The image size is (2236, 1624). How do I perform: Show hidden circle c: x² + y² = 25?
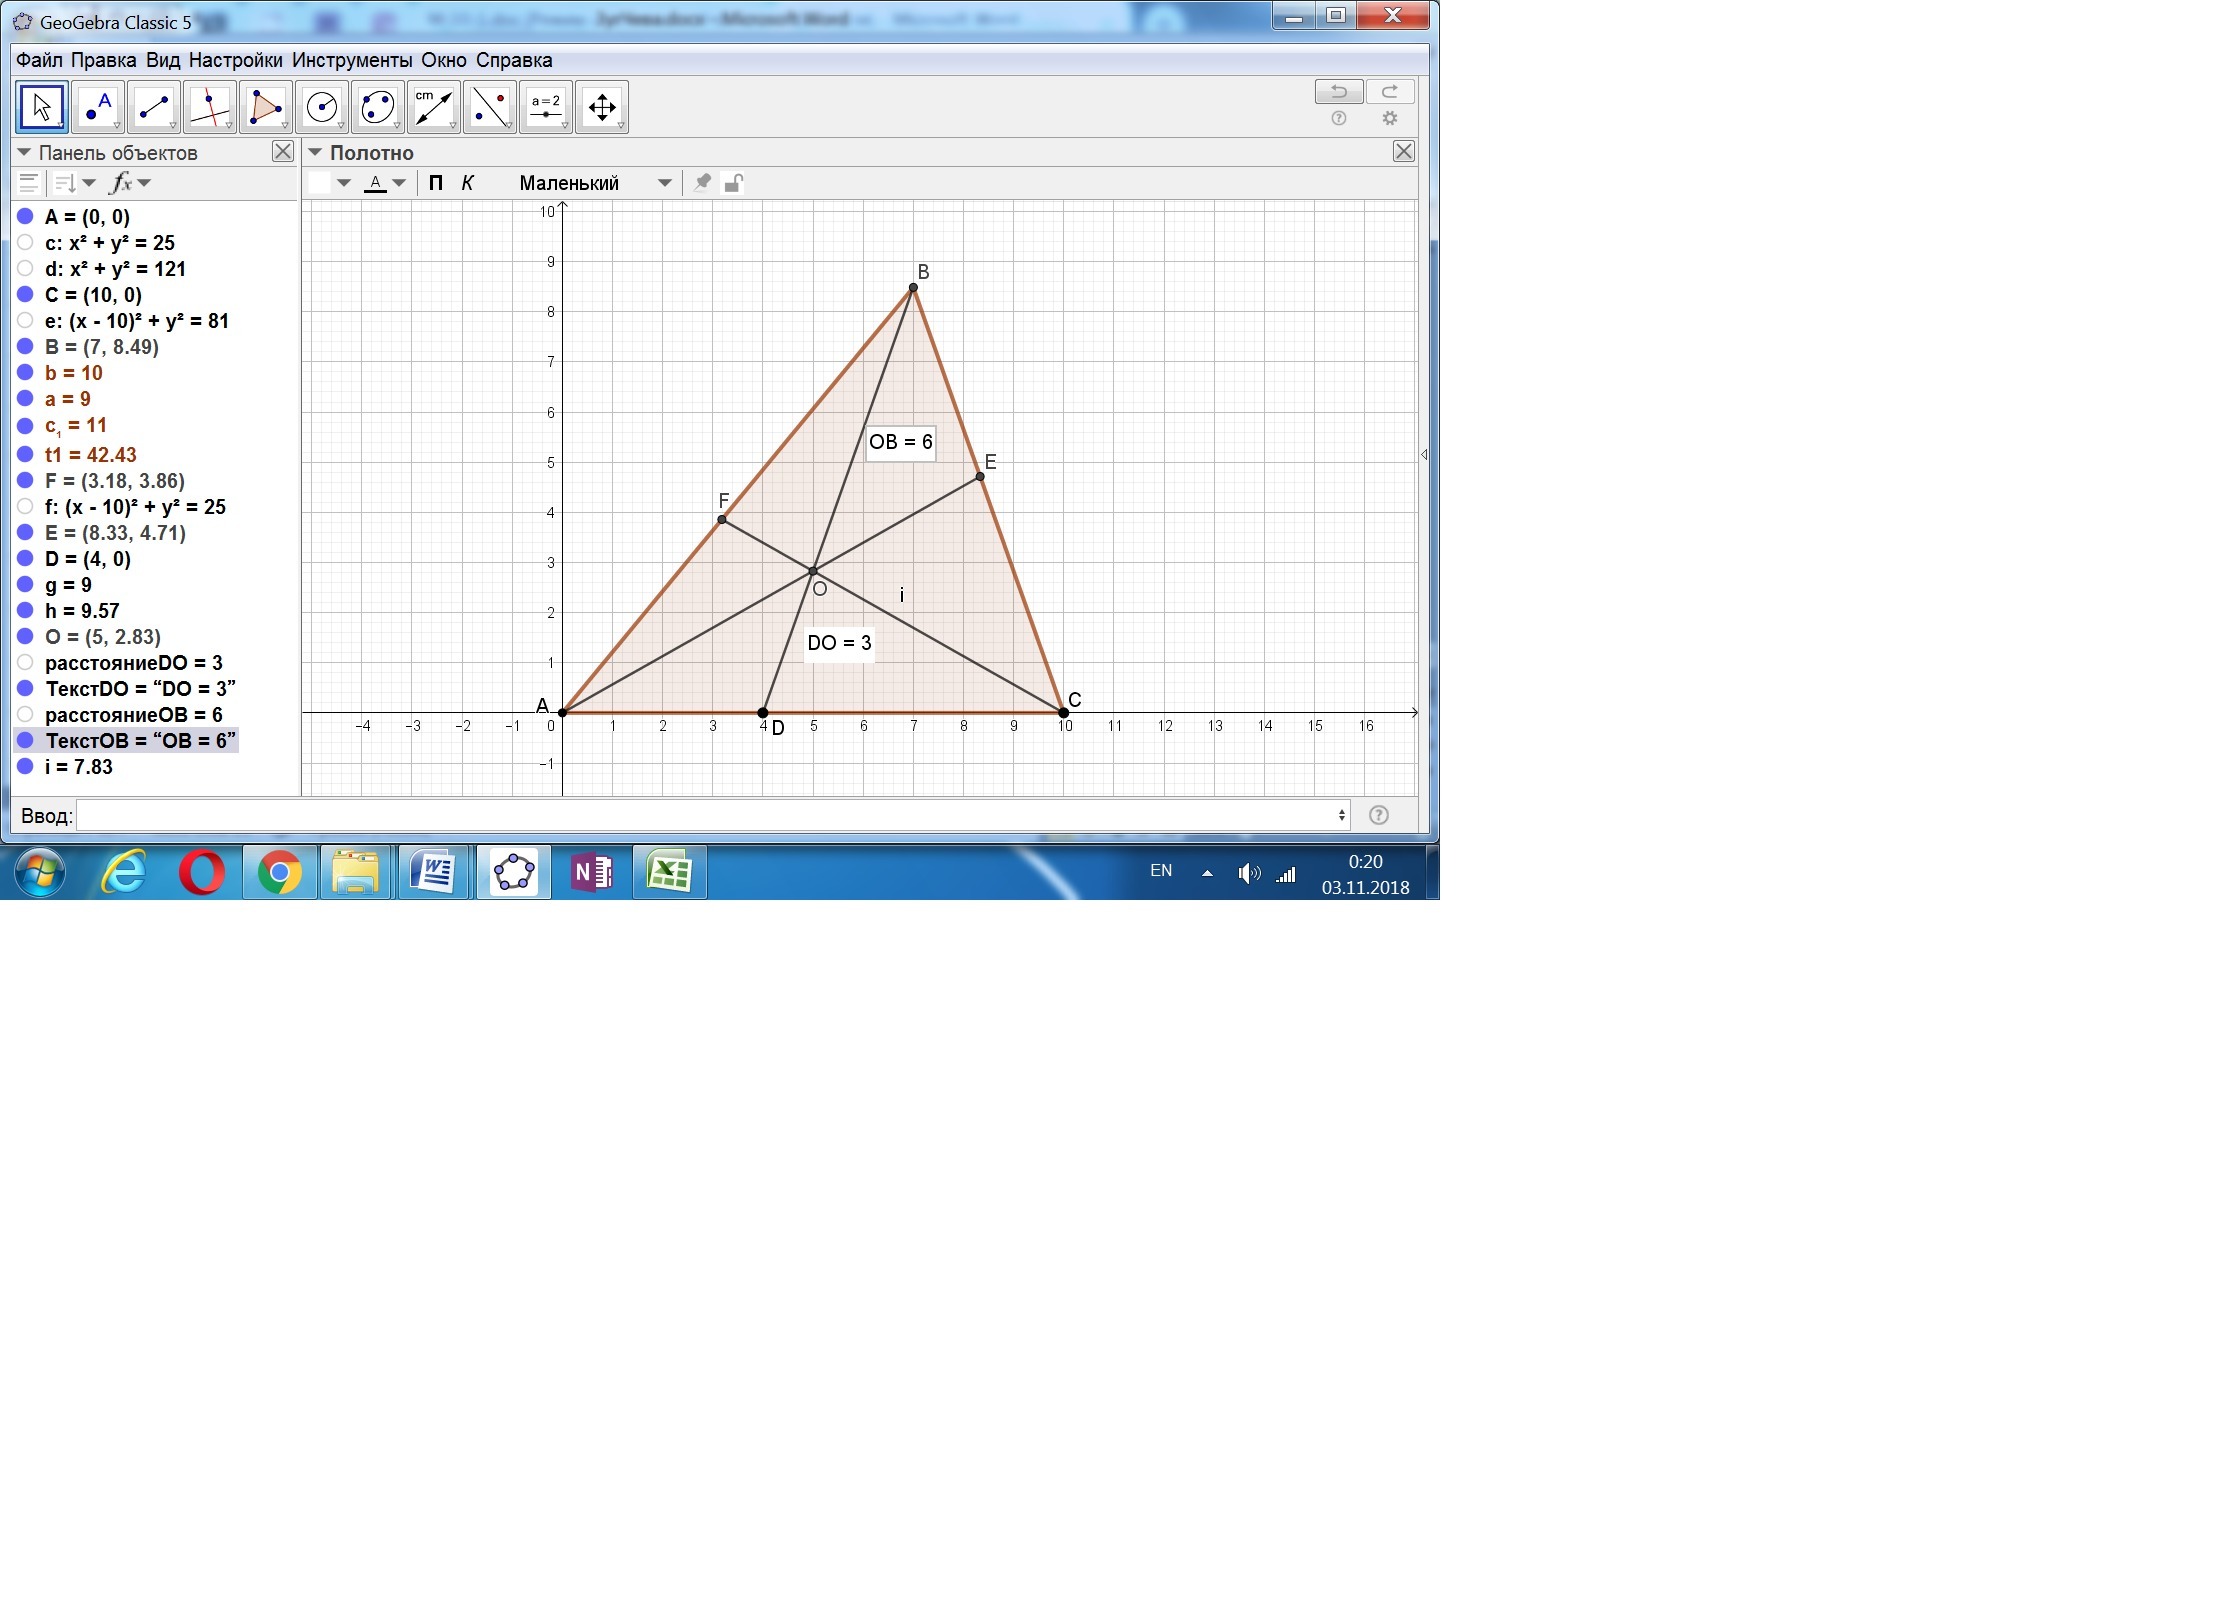click(26, 243)
